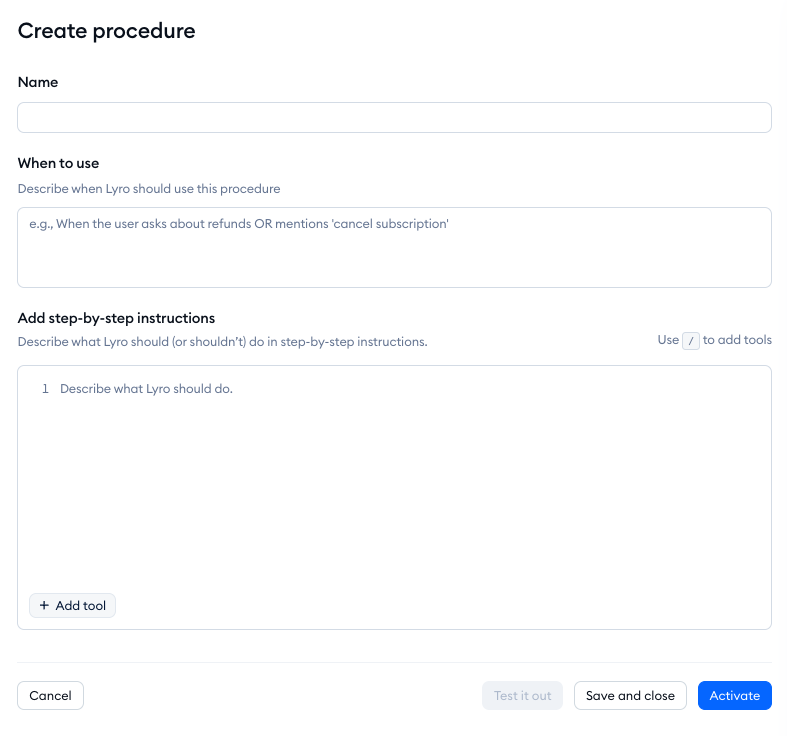
Task: Activate the procedure
Action: click(734, 695)
